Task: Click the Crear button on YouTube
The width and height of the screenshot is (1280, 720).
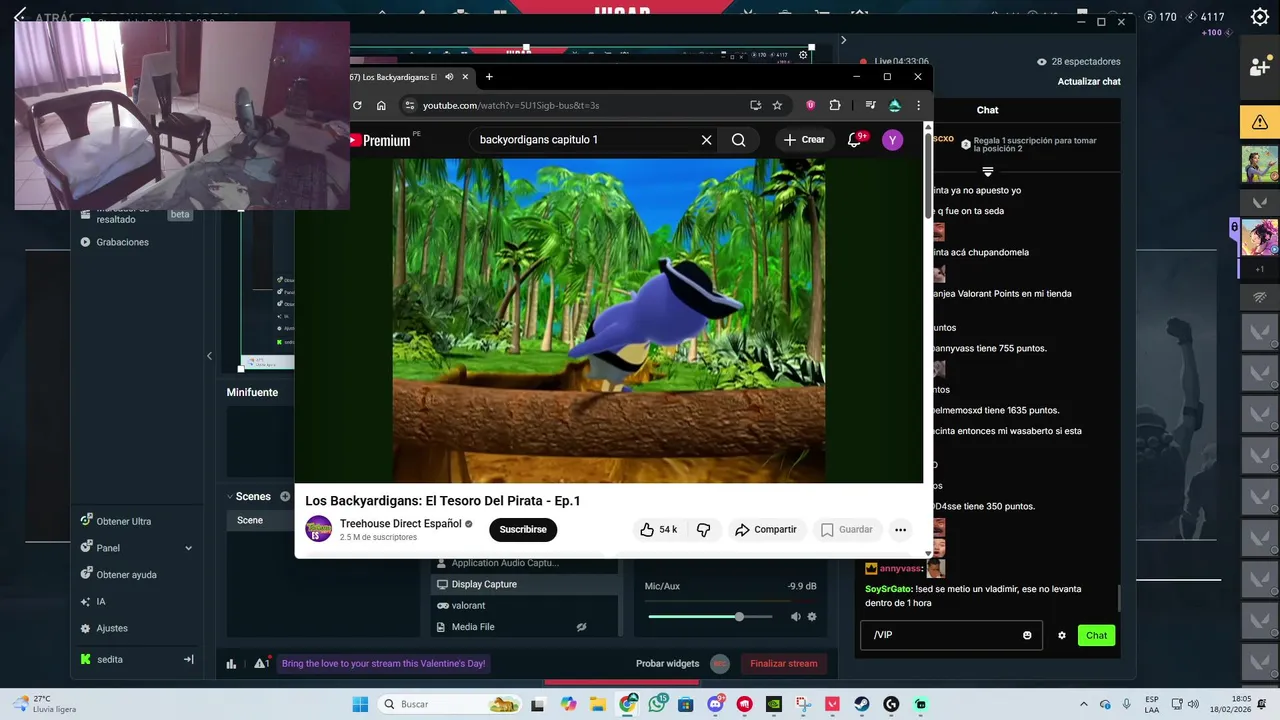Action: [804, 140]
